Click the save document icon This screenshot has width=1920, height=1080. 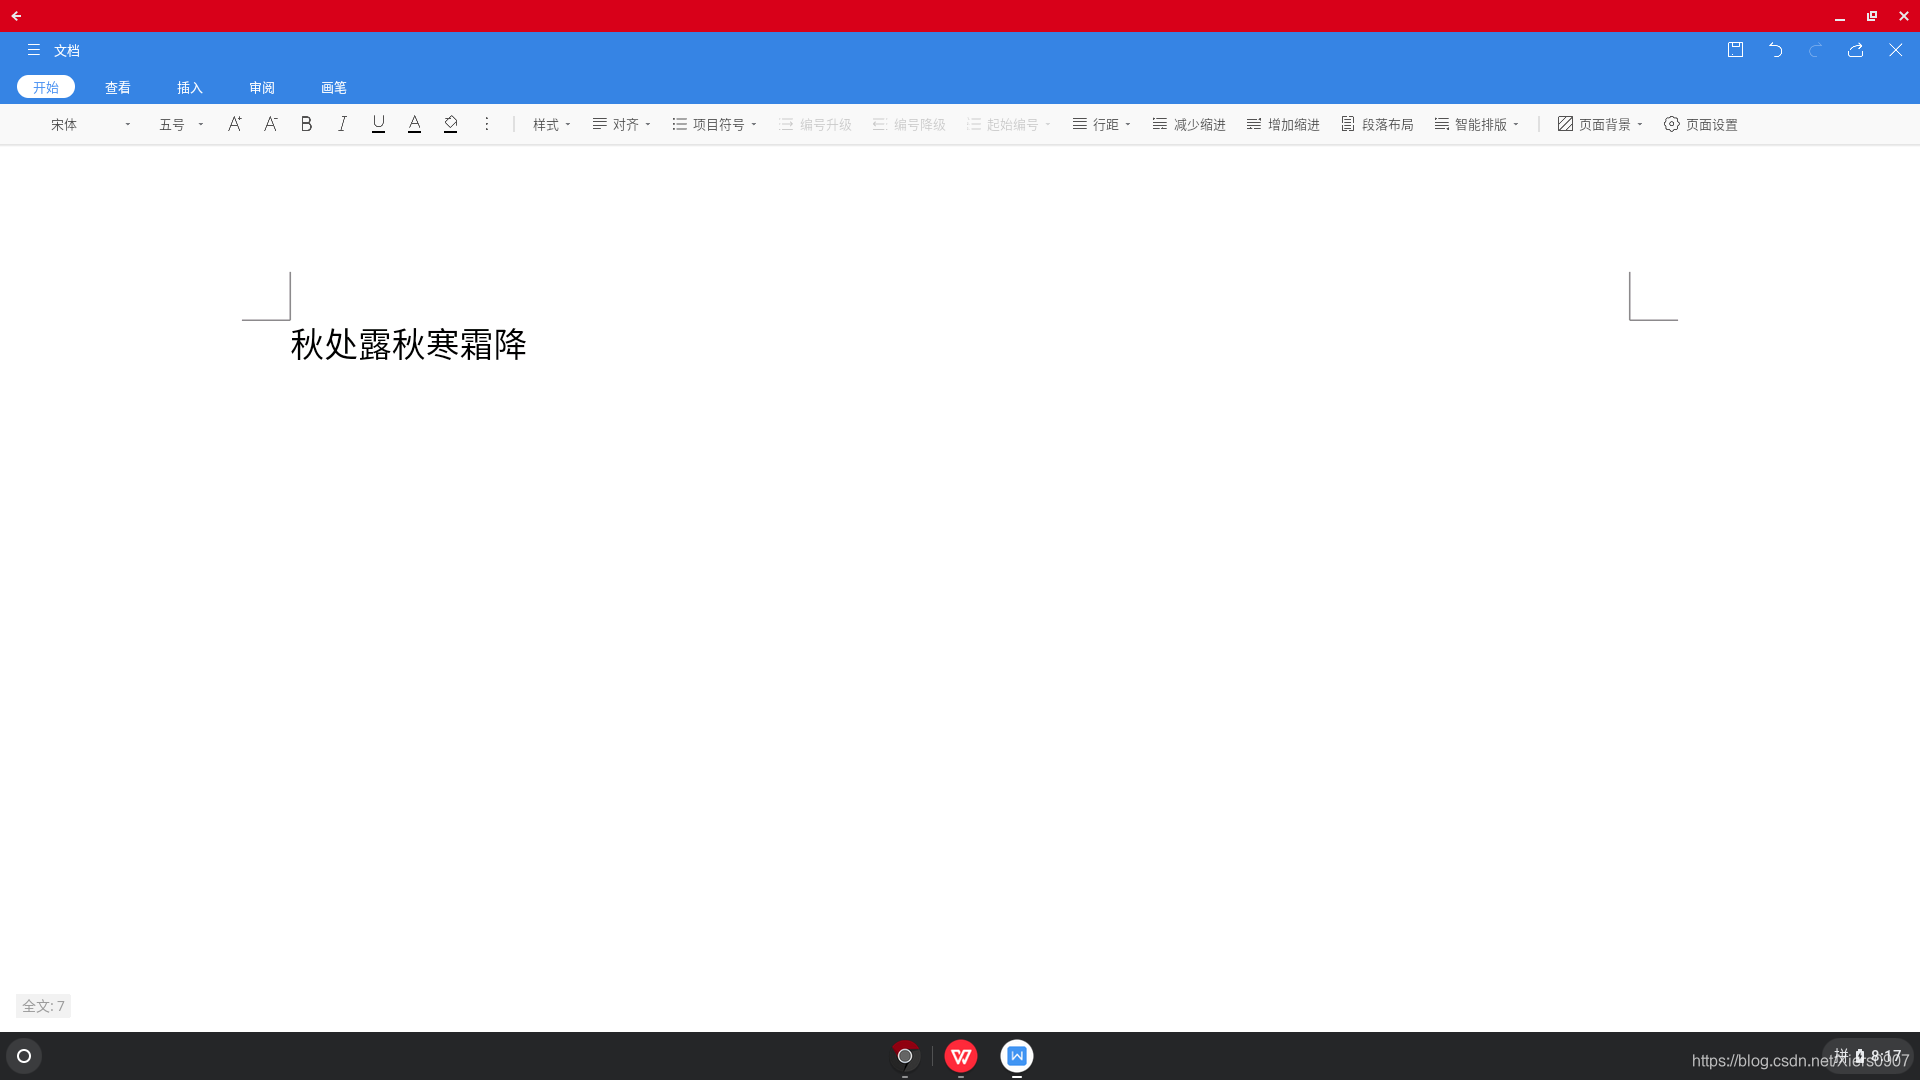(x=1735, y=50)
